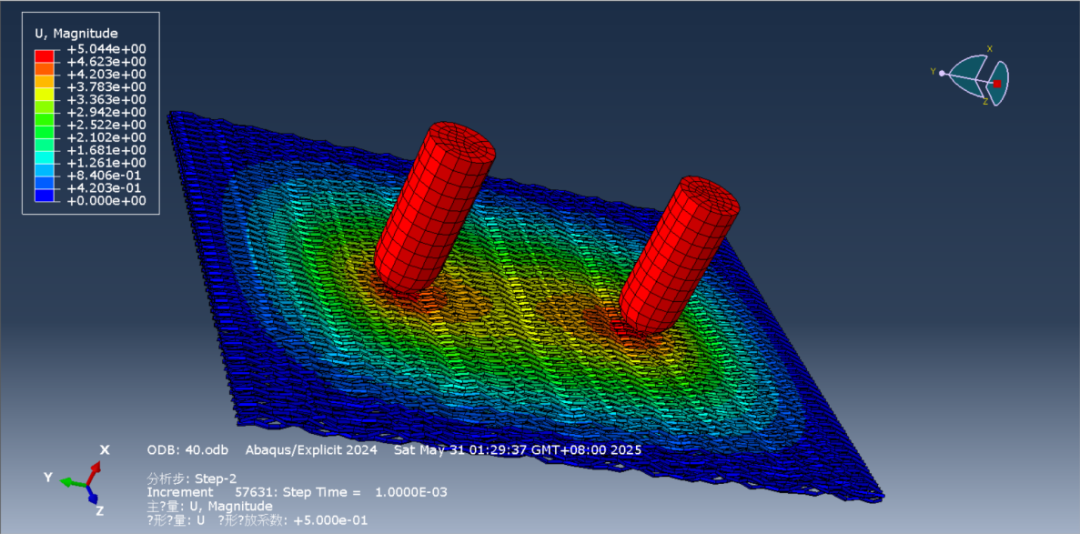
Task: Select the right red cylinder impactor
Action: click(679, 256)
